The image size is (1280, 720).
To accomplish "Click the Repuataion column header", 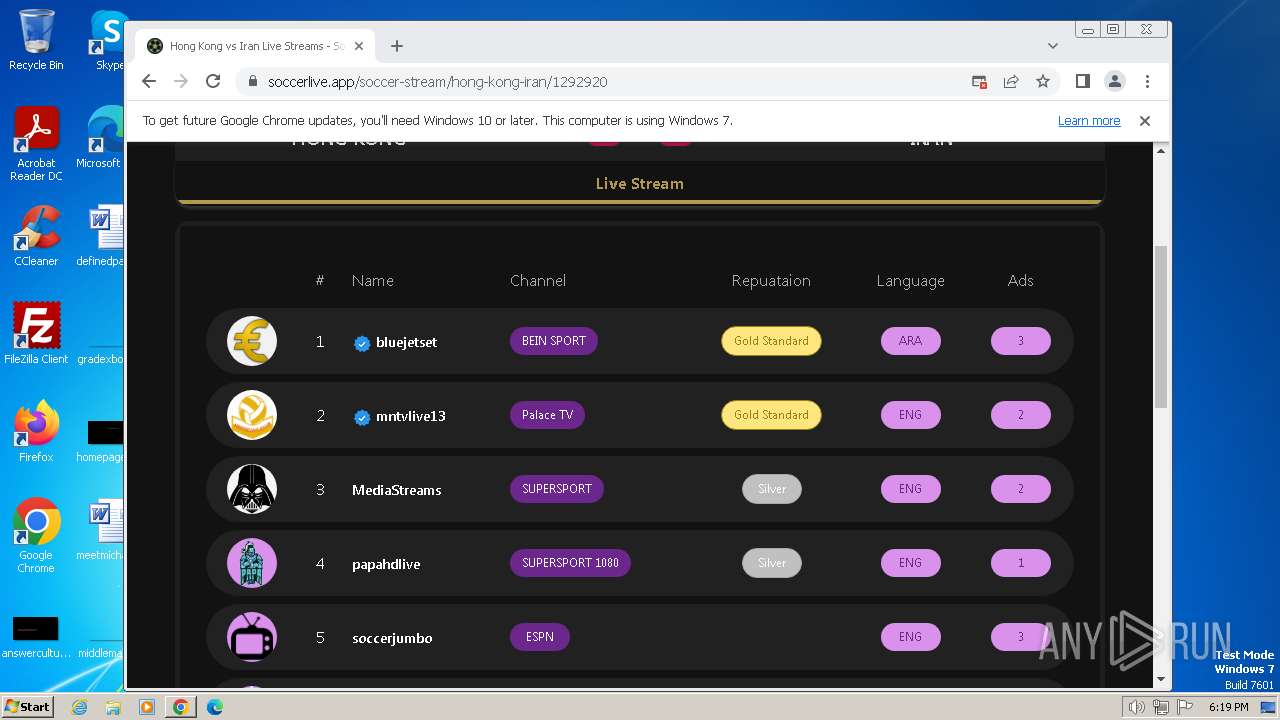I will (771, 281).
